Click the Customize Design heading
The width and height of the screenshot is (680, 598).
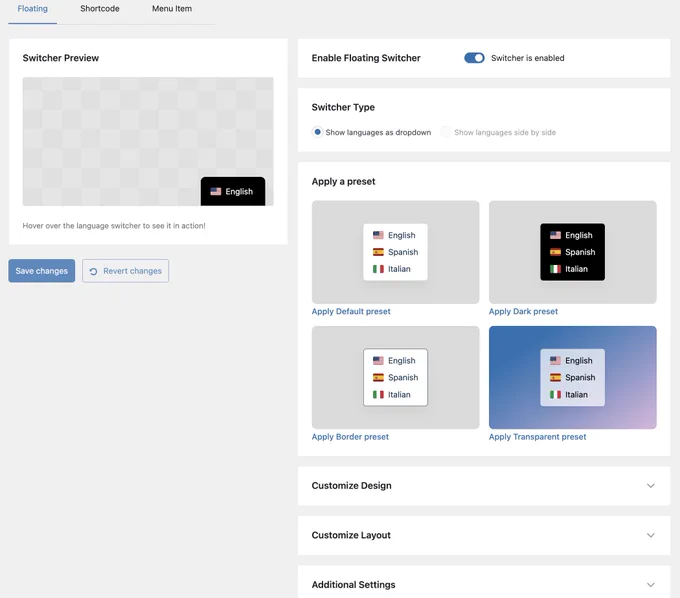click(351, 486)
